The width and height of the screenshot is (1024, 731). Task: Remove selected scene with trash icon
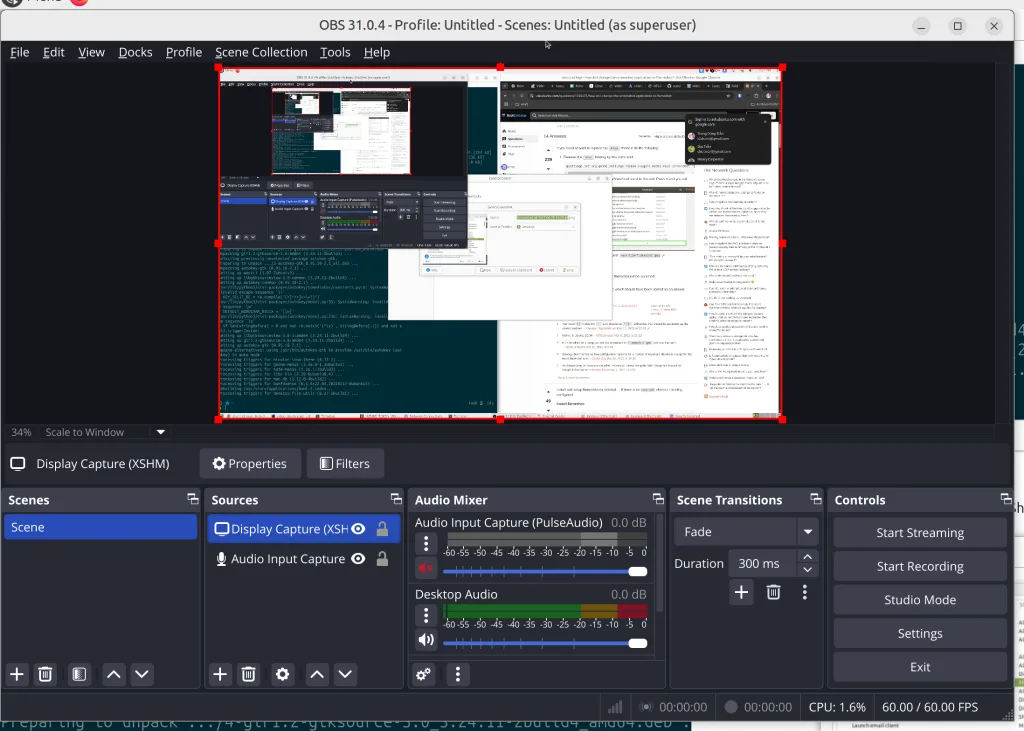pos(45,674)
